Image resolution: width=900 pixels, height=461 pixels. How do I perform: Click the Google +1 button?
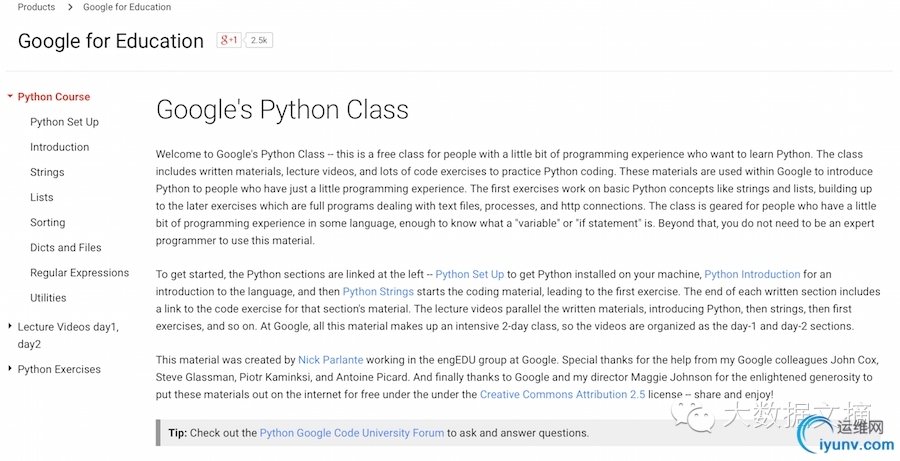[x=229, y=40]
